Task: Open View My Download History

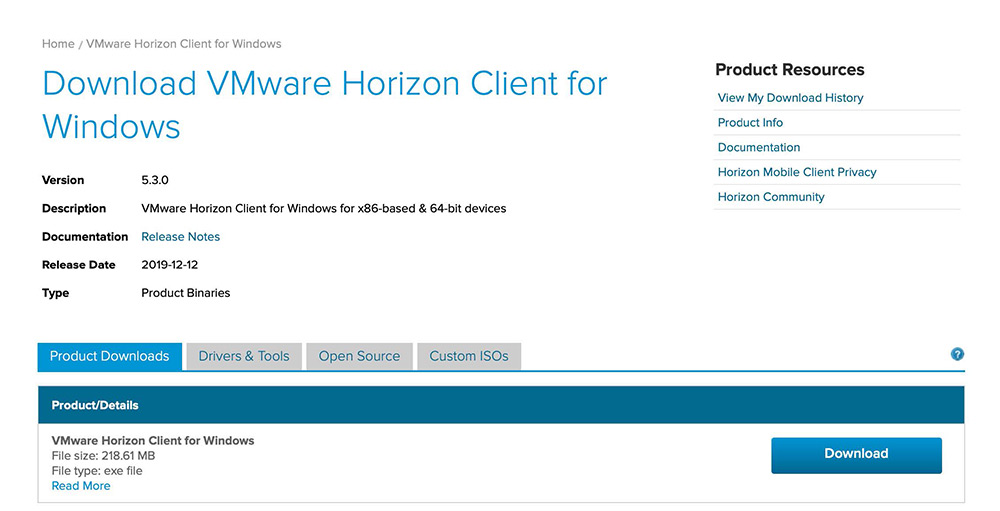Action: coord(790,98)
